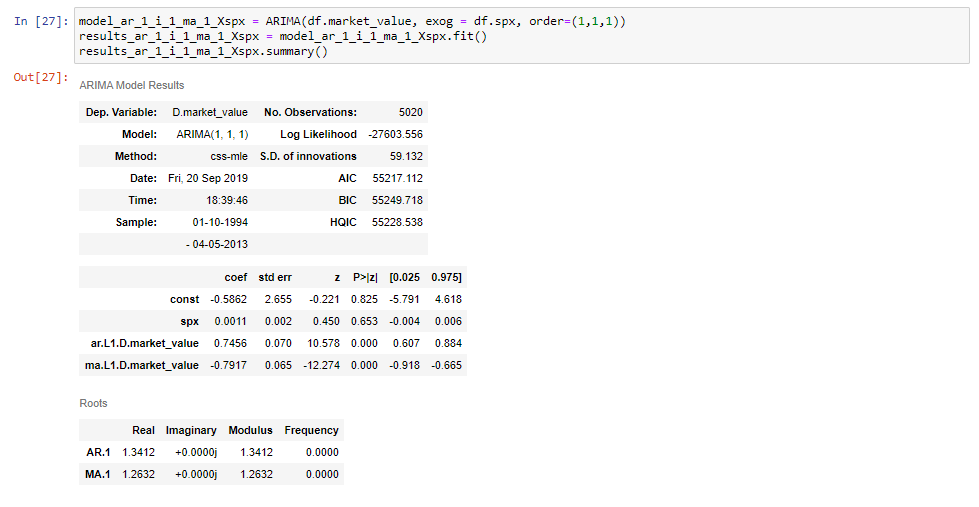Click the '[0.025' column header
This screenshot has width=979, height=507.
click(405, 277)
